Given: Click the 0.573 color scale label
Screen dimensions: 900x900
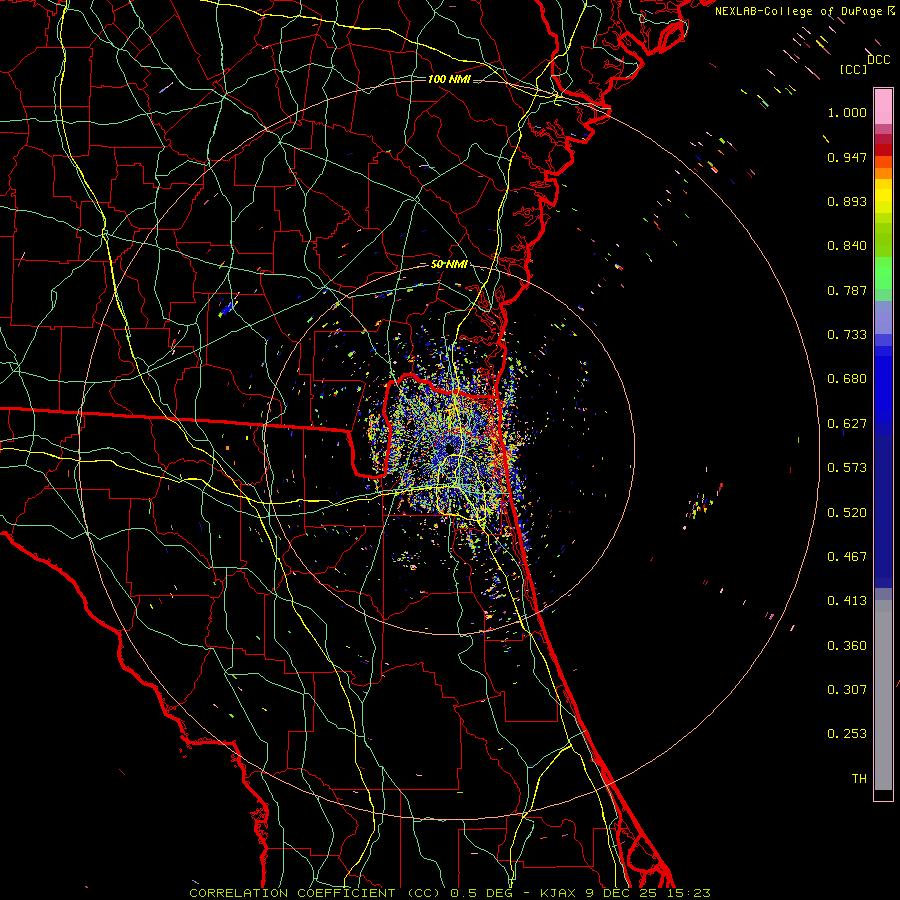Looking at the screenshot, I should [847, 468].
